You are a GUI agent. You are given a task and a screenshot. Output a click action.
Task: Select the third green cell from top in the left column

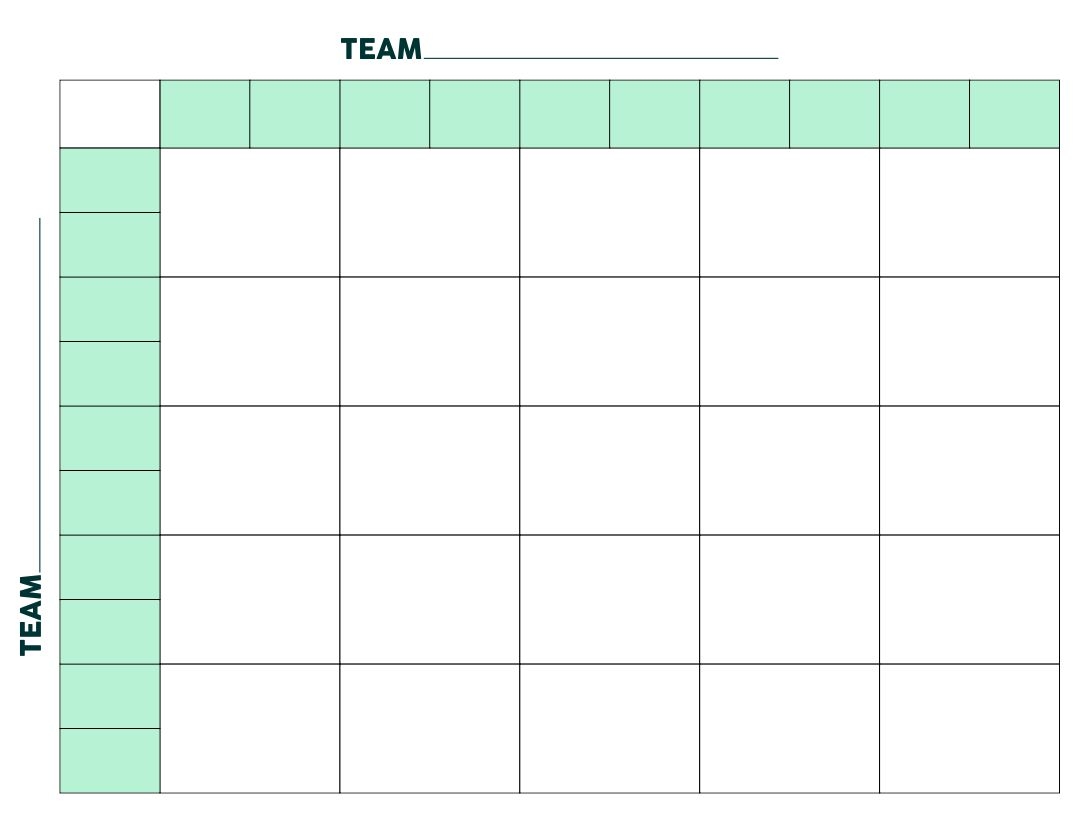click(x=110, y=309)
